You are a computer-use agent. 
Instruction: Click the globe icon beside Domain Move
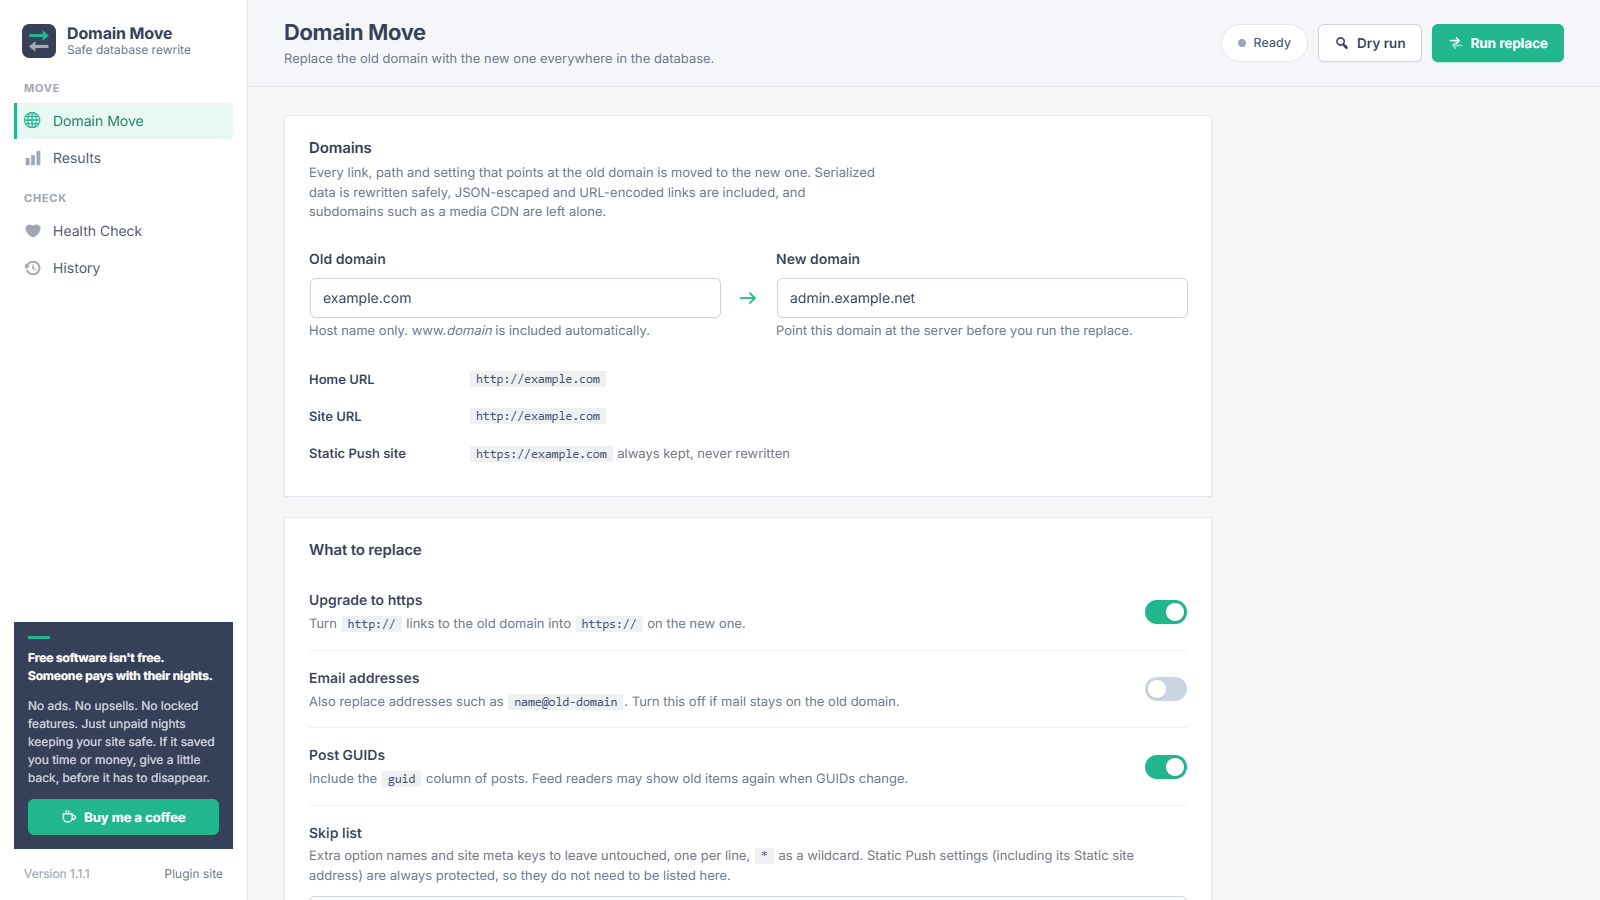pyautogui.click(x=33, y=121)
